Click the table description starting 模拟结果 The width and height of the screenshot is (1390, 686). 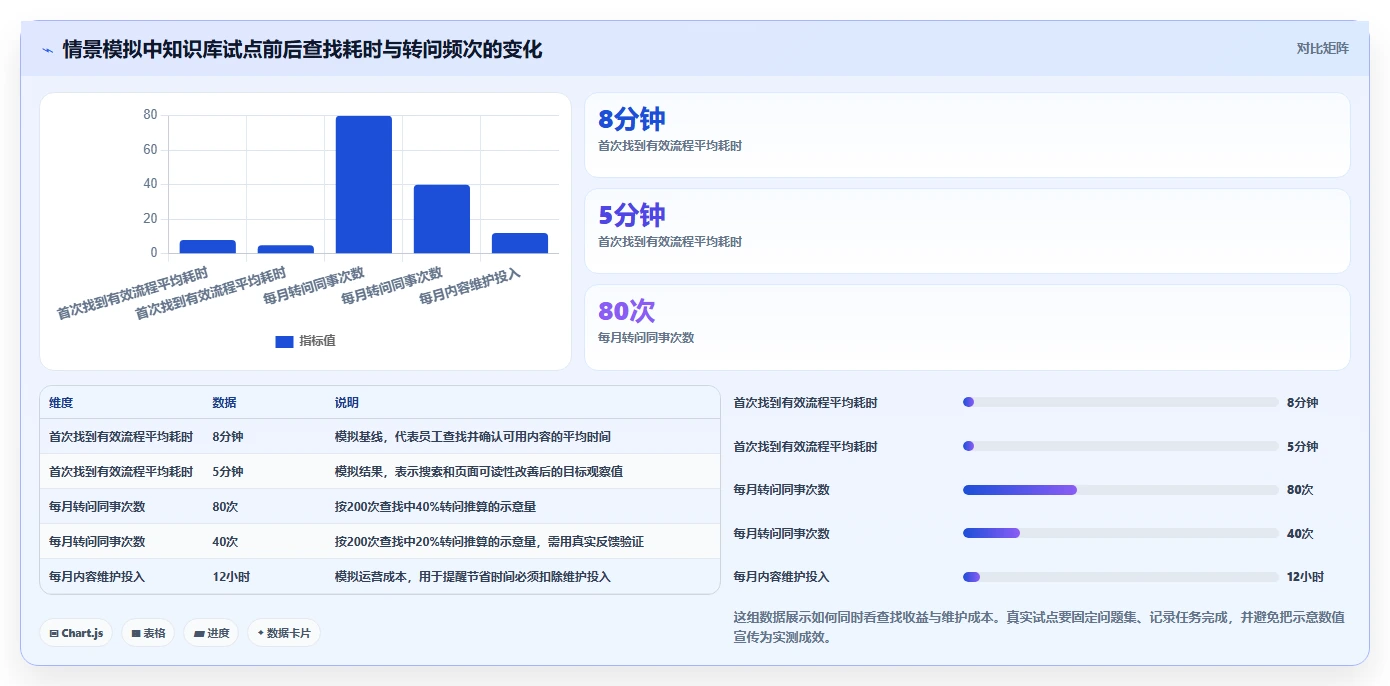click(x=479, y=471)
